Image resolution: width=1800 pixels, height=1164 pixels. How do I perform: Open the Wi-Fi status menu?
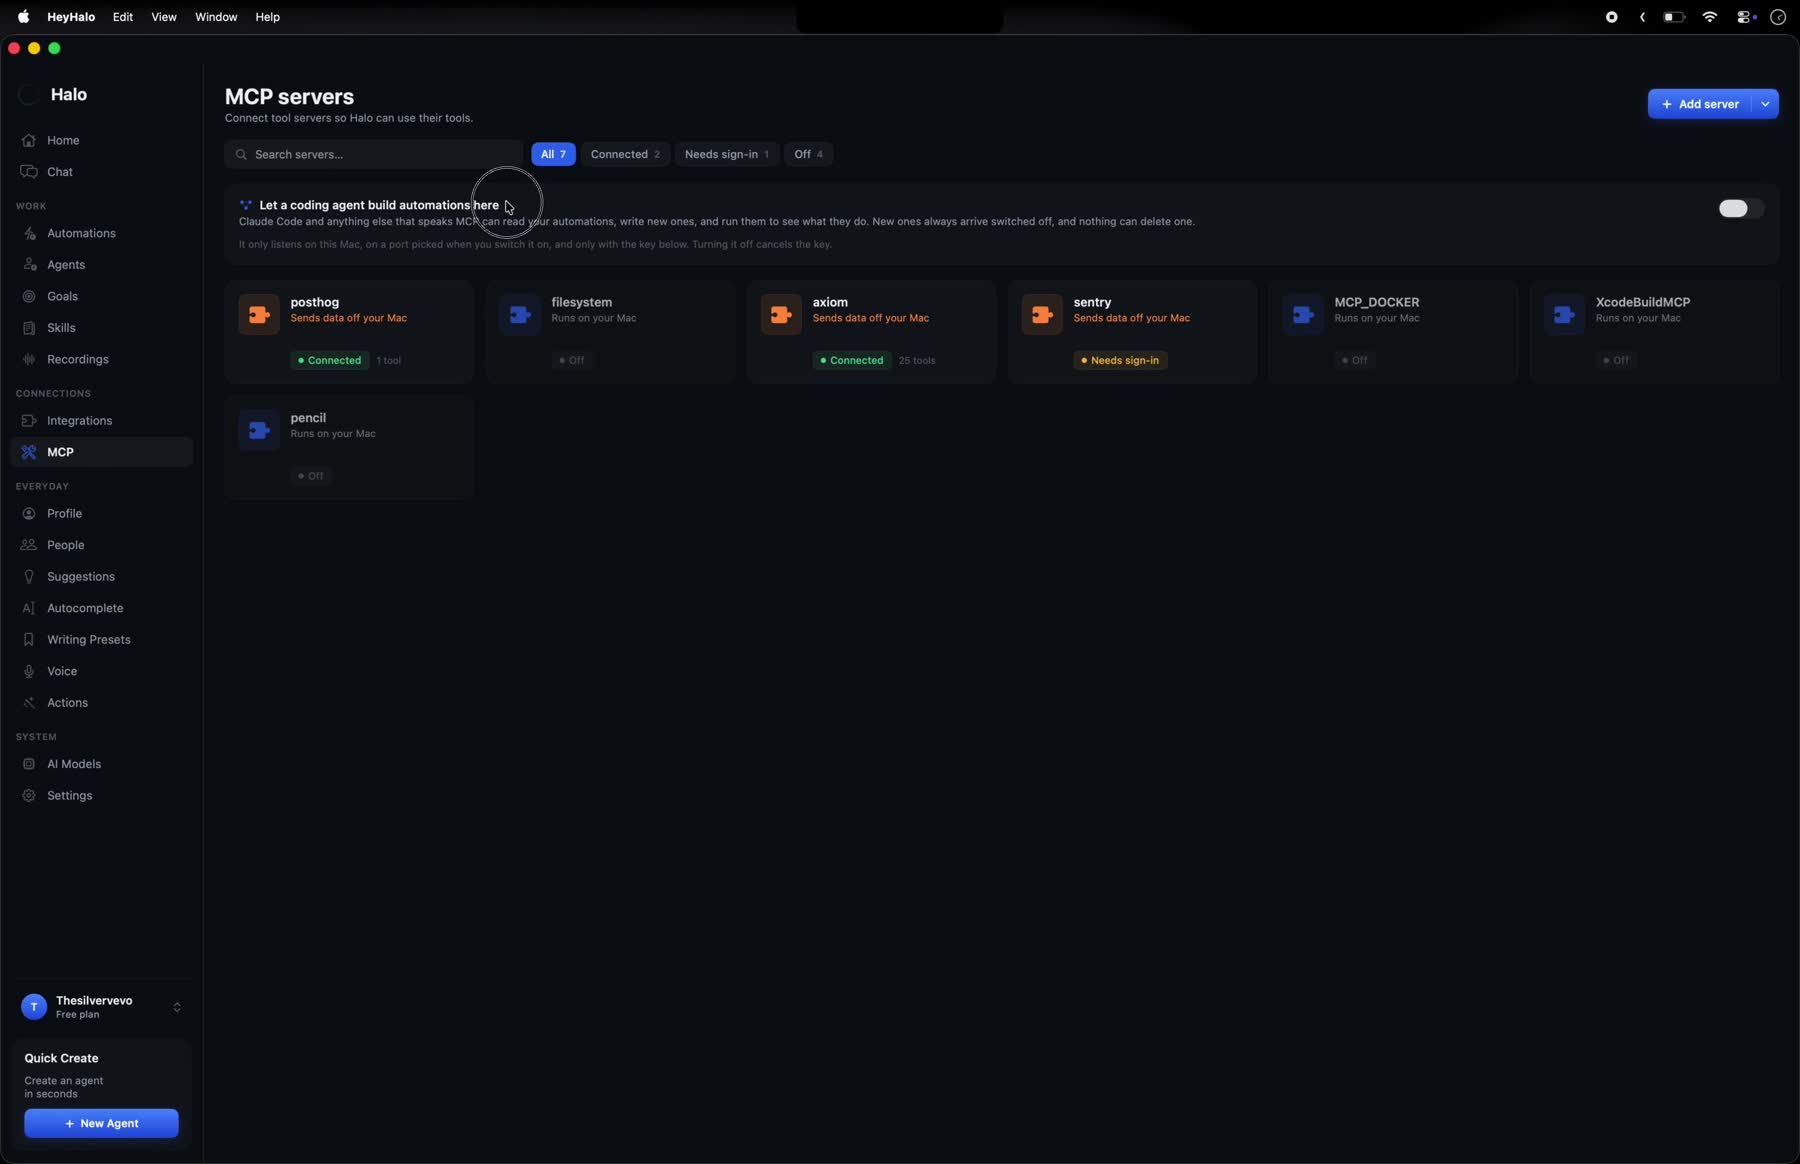(x=1710, y=17)
